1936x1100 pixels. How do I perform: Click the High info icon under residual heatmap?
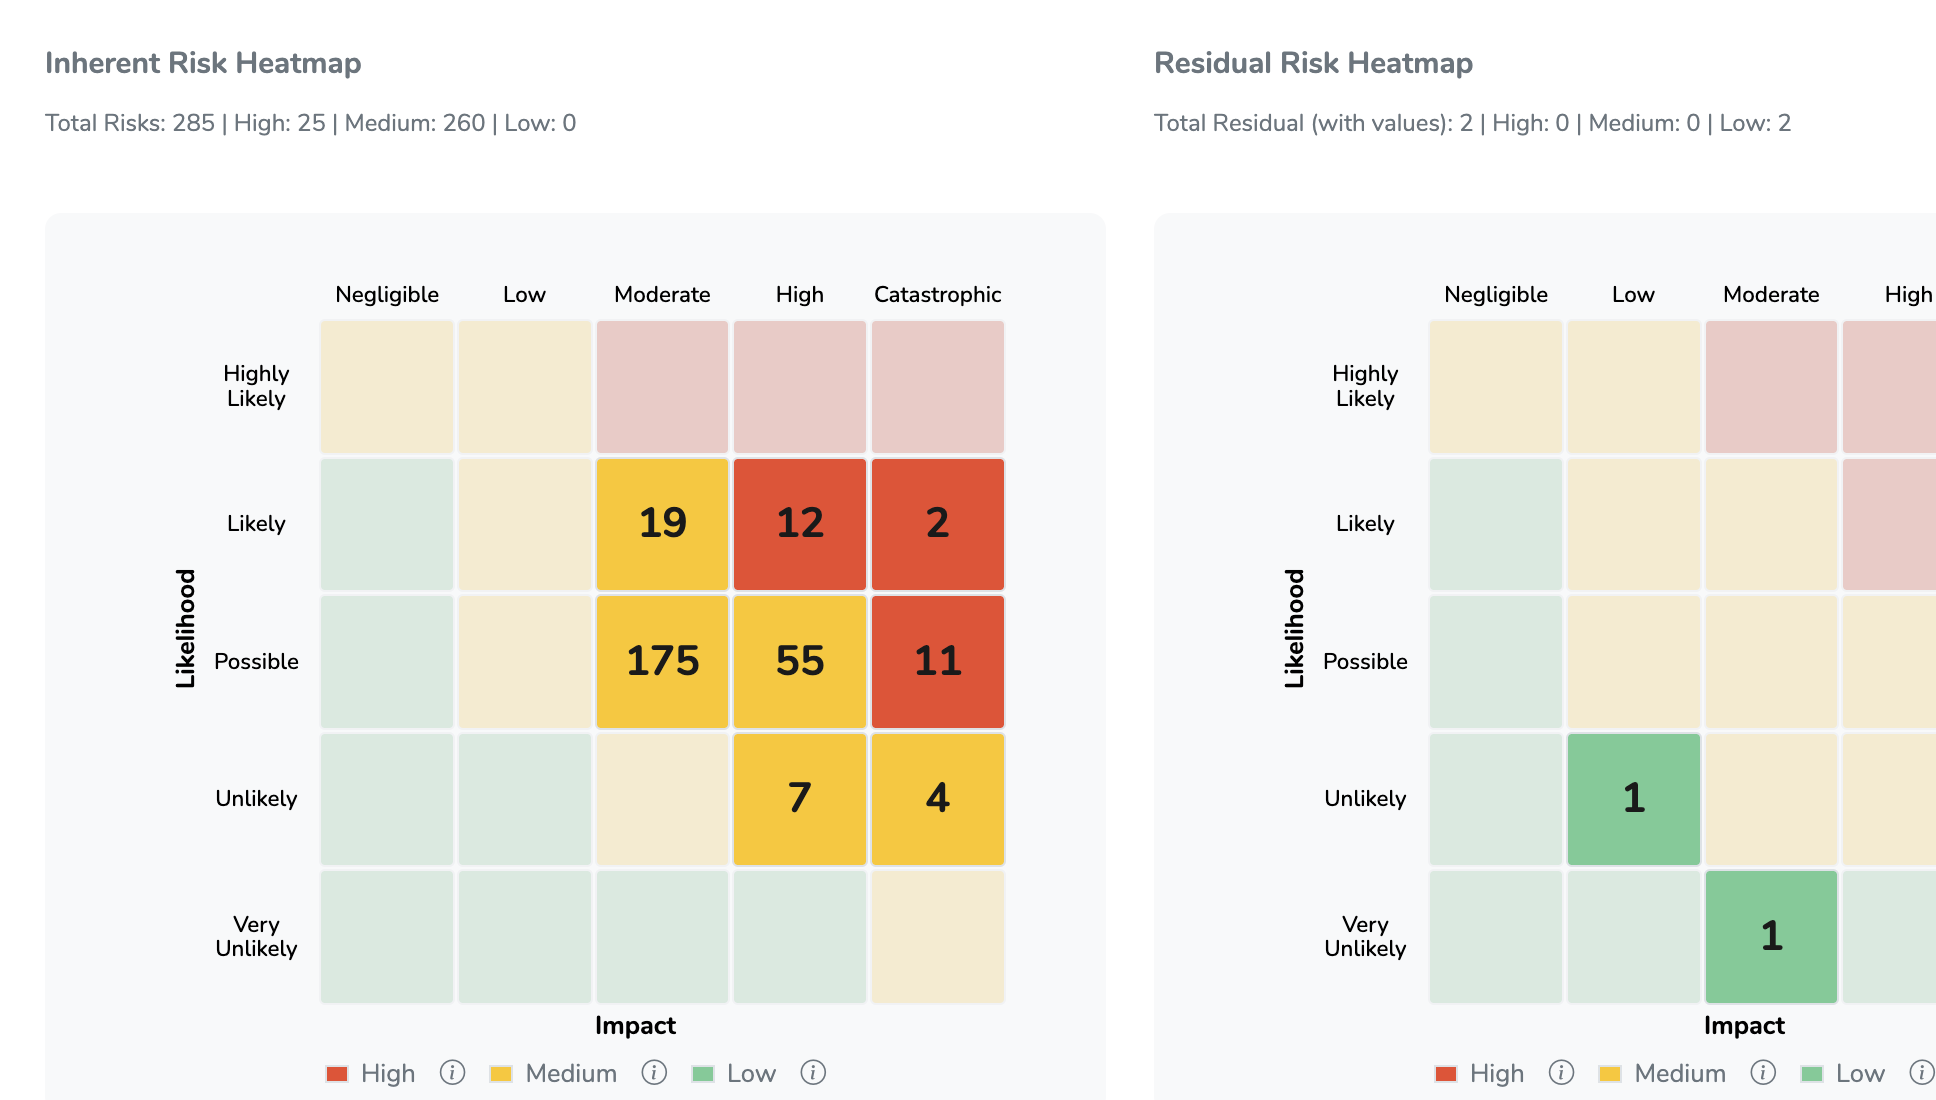pyautogui.click(x=1561, y=1073)
